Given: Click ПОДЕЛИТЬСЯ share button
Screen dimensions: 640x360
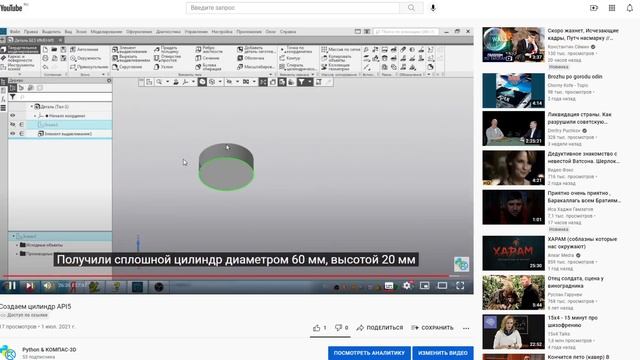Looking at the screenshot, I should click(380, 328).
